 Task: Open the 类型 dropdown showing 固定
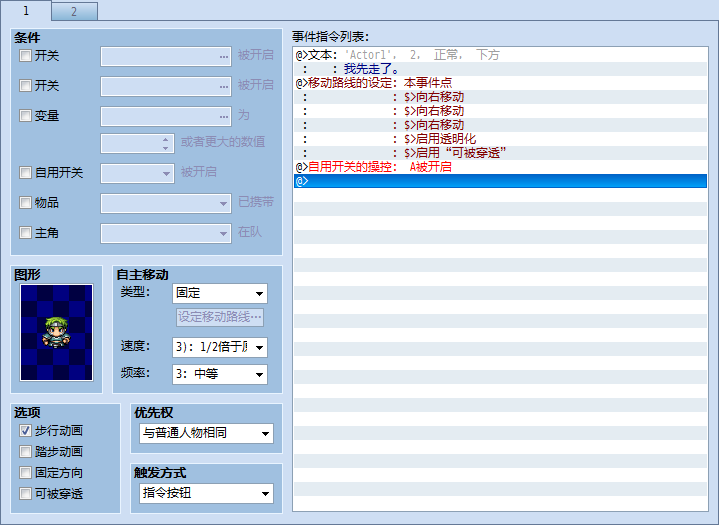220,293
